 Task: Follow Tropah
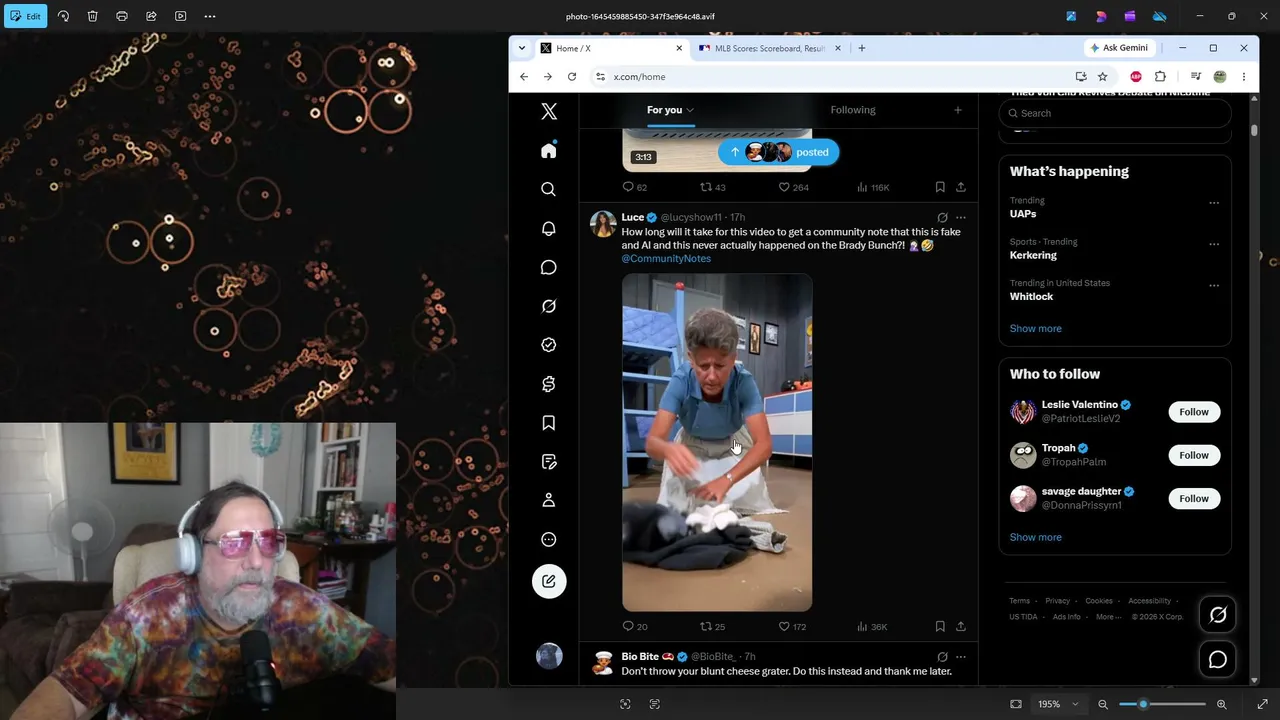[x=1194, y=455]
